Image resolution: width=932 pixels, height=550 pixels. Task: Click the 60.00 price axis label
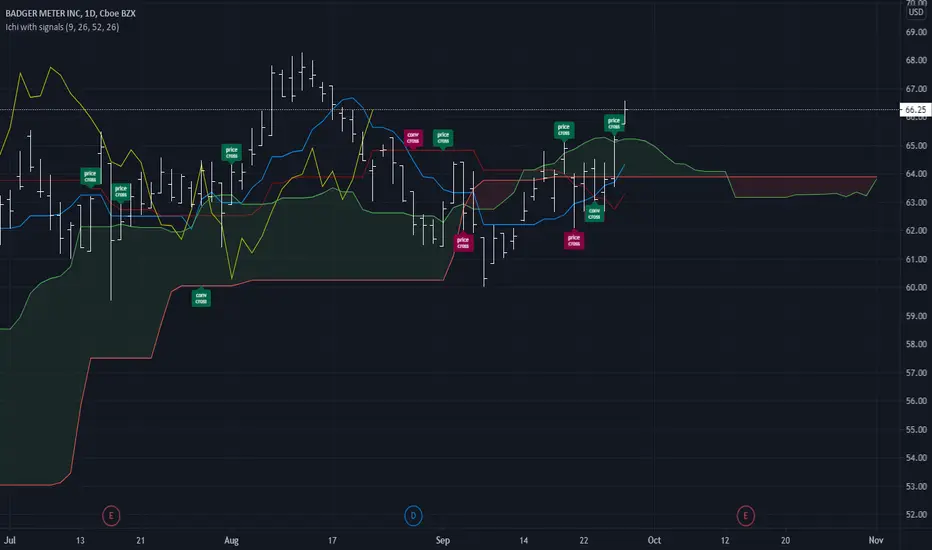coord(916,287)
